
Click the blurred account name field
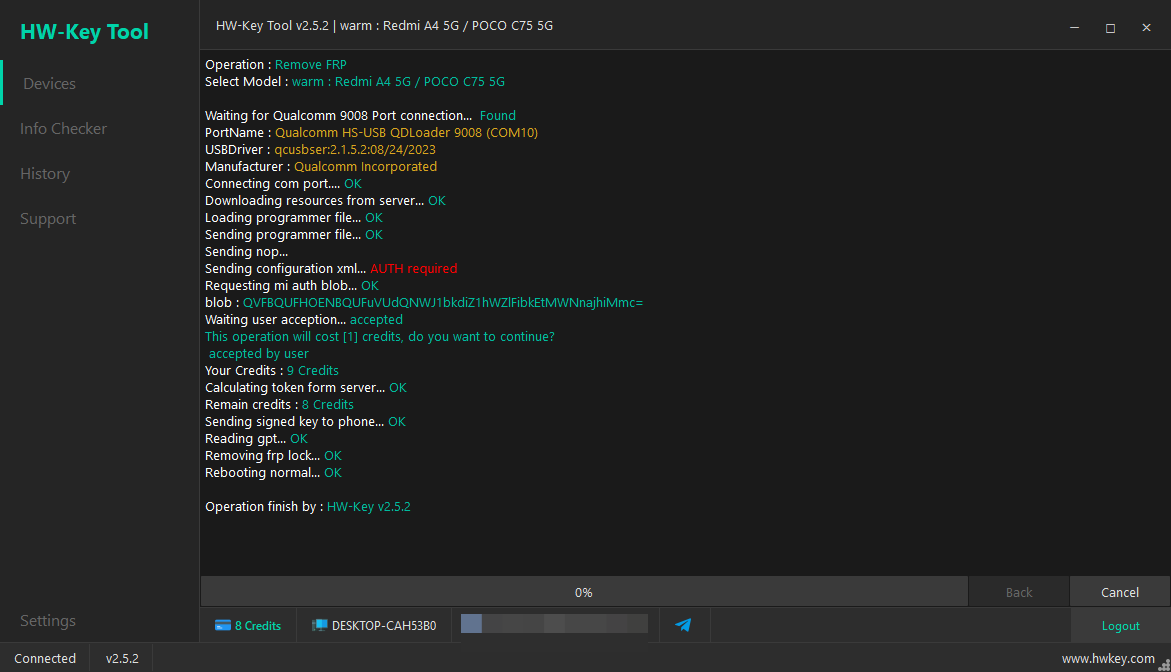[554, 623]
